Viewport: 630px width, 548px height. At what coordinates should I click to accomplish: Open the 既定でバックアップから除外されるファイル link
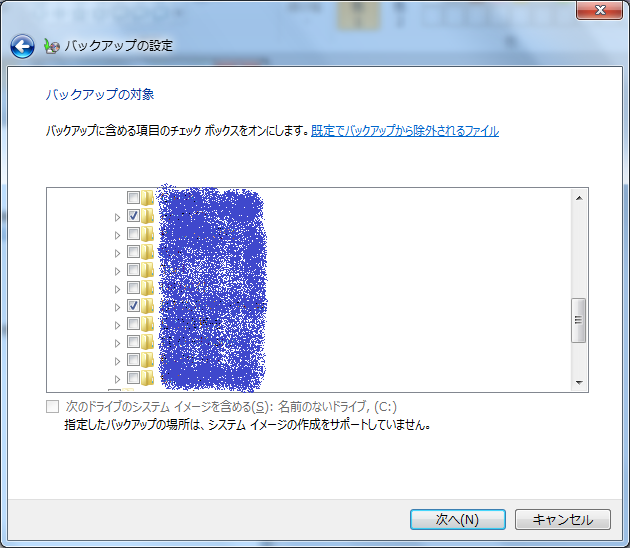[405, 131]
